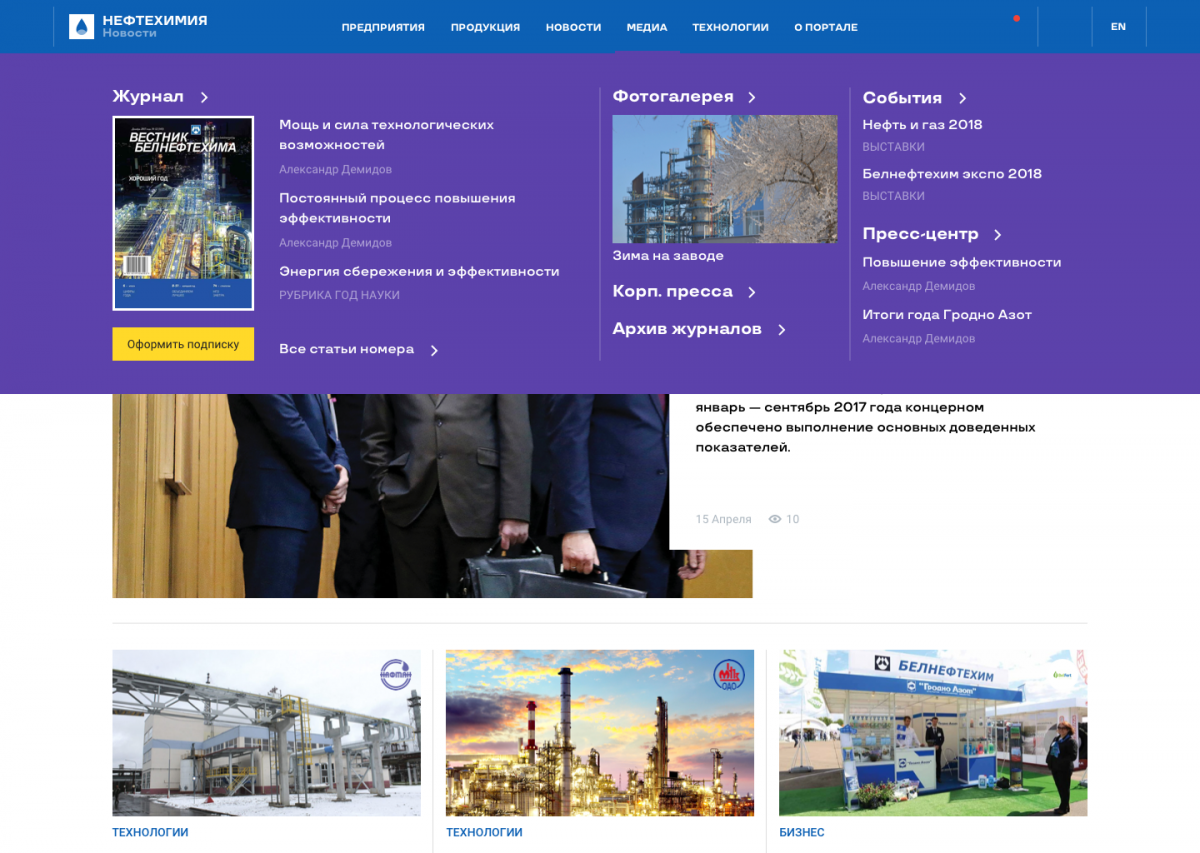Switch the site language to EN
Viewport: 1200px width, 853px height.
pyautogui.click(x=1118, y=27)
